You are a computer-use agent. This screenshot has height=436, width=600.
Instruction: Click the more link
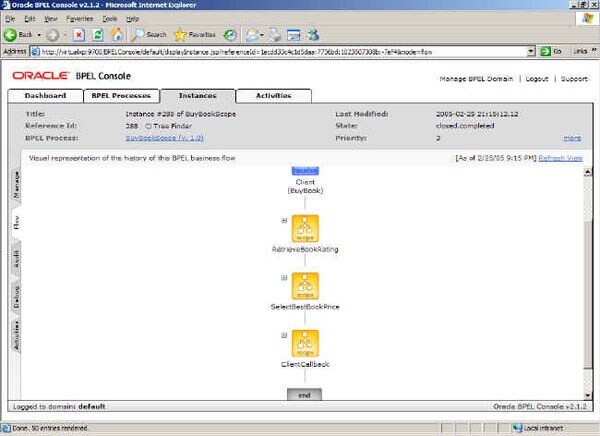[x=572, y=138]
